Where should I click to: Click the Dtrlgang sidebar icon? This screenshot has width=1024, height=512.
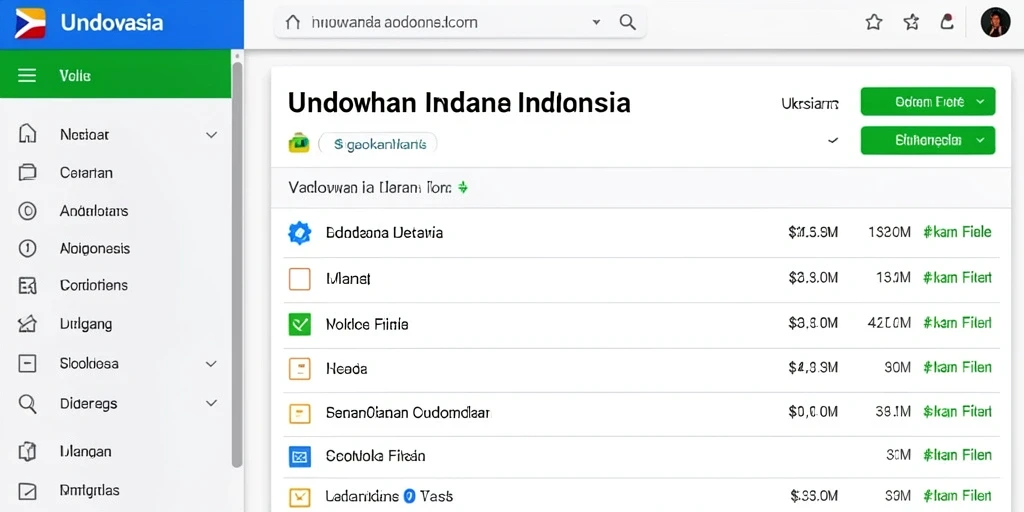(27, 324)
